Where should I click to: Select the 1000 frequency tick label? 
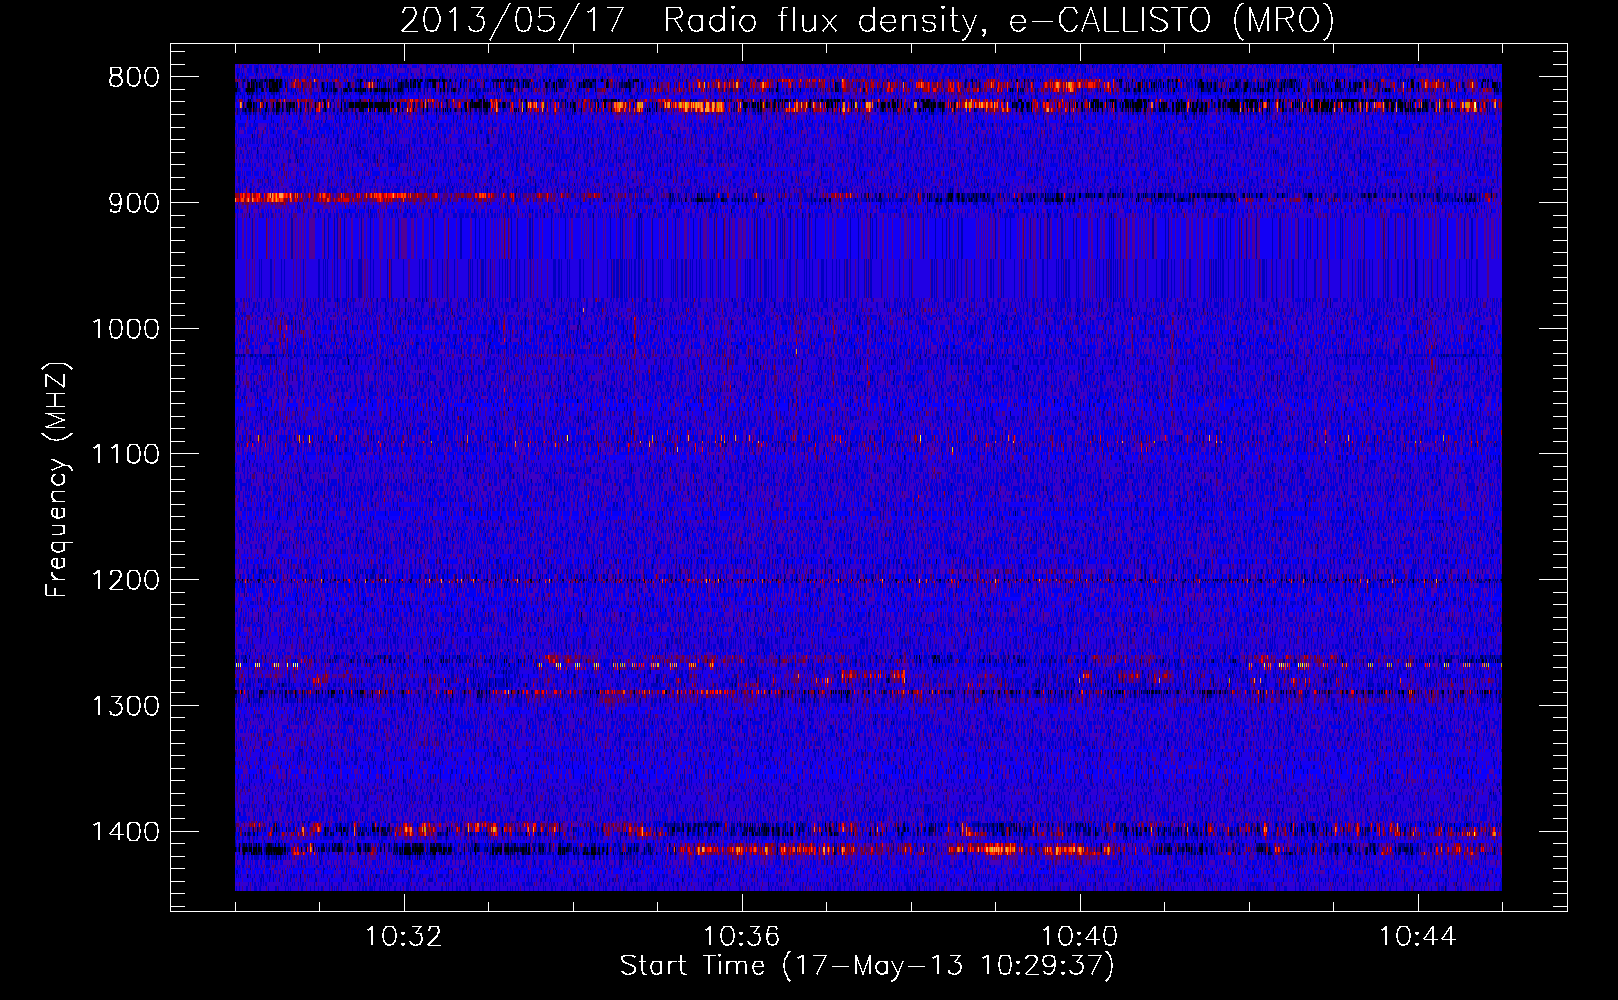point(125,329)
